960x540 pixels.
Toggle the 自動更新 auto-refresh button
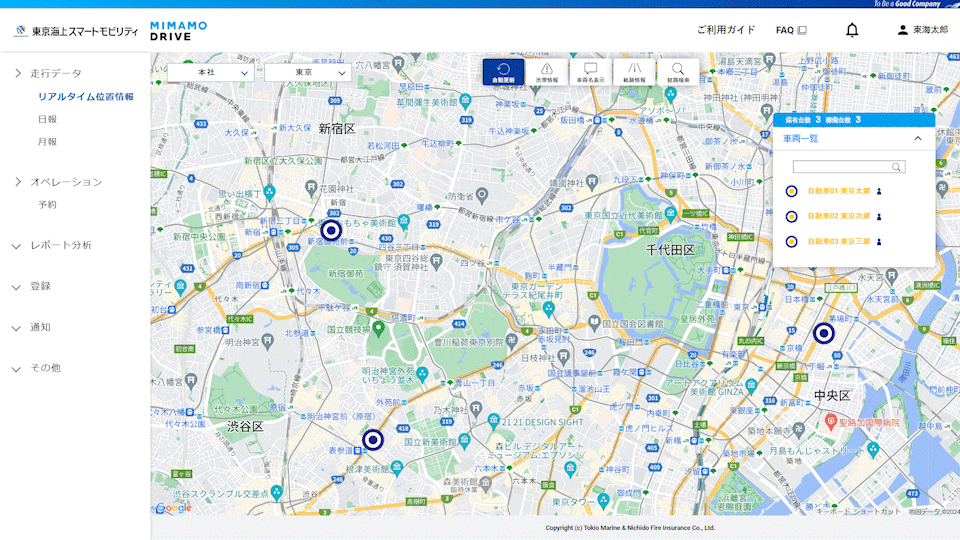pos(503,72)
